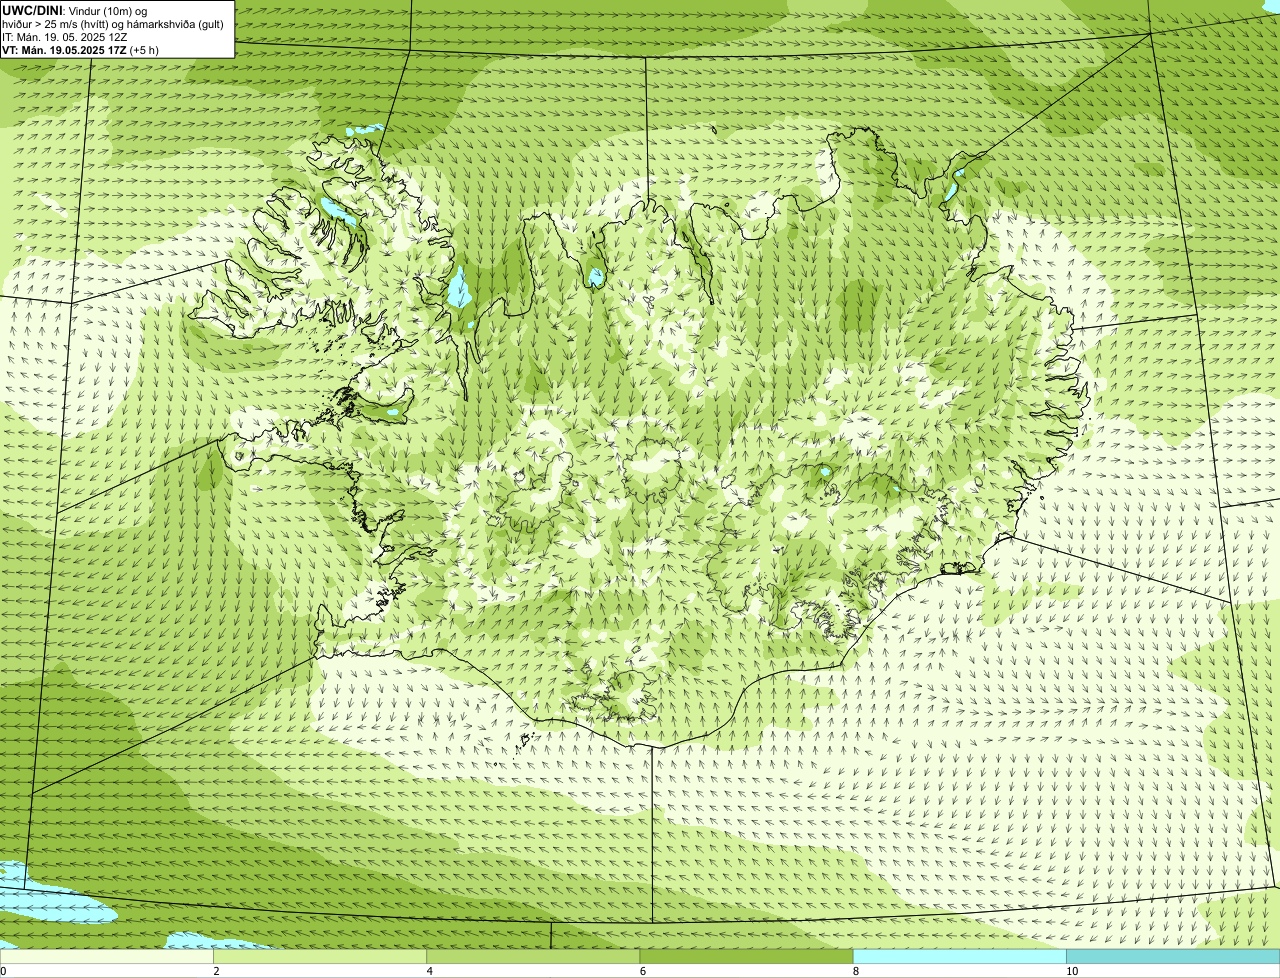Click the dark green 6–8 m/s legend swatch

(746, 957)
